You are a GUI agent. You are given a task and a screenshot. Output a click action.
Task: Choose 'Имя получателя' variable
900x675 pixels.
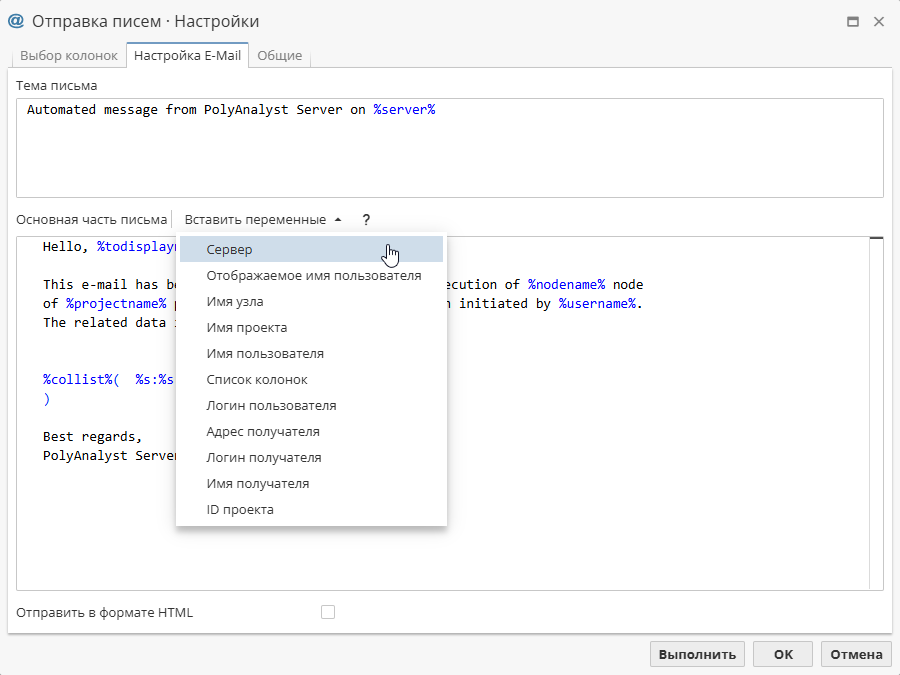tap(311, 484)
